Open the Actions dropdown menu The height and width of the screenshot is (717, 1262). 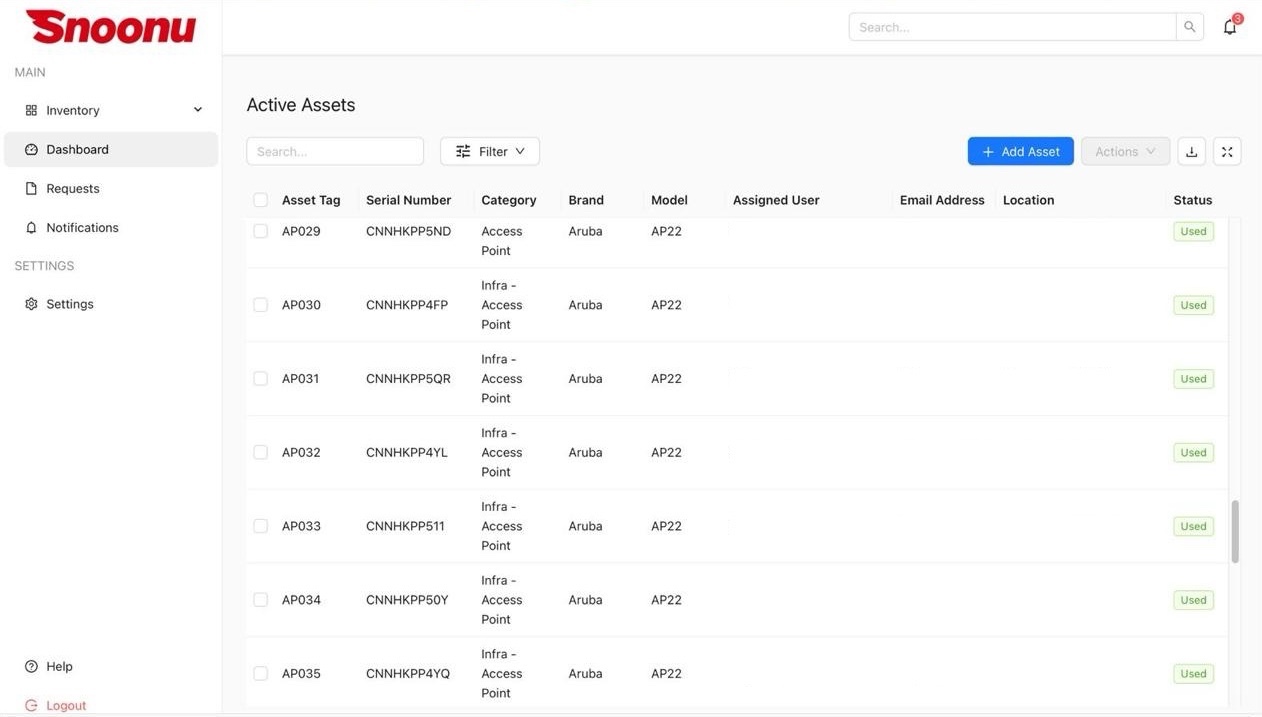[x=1125, y=152]
